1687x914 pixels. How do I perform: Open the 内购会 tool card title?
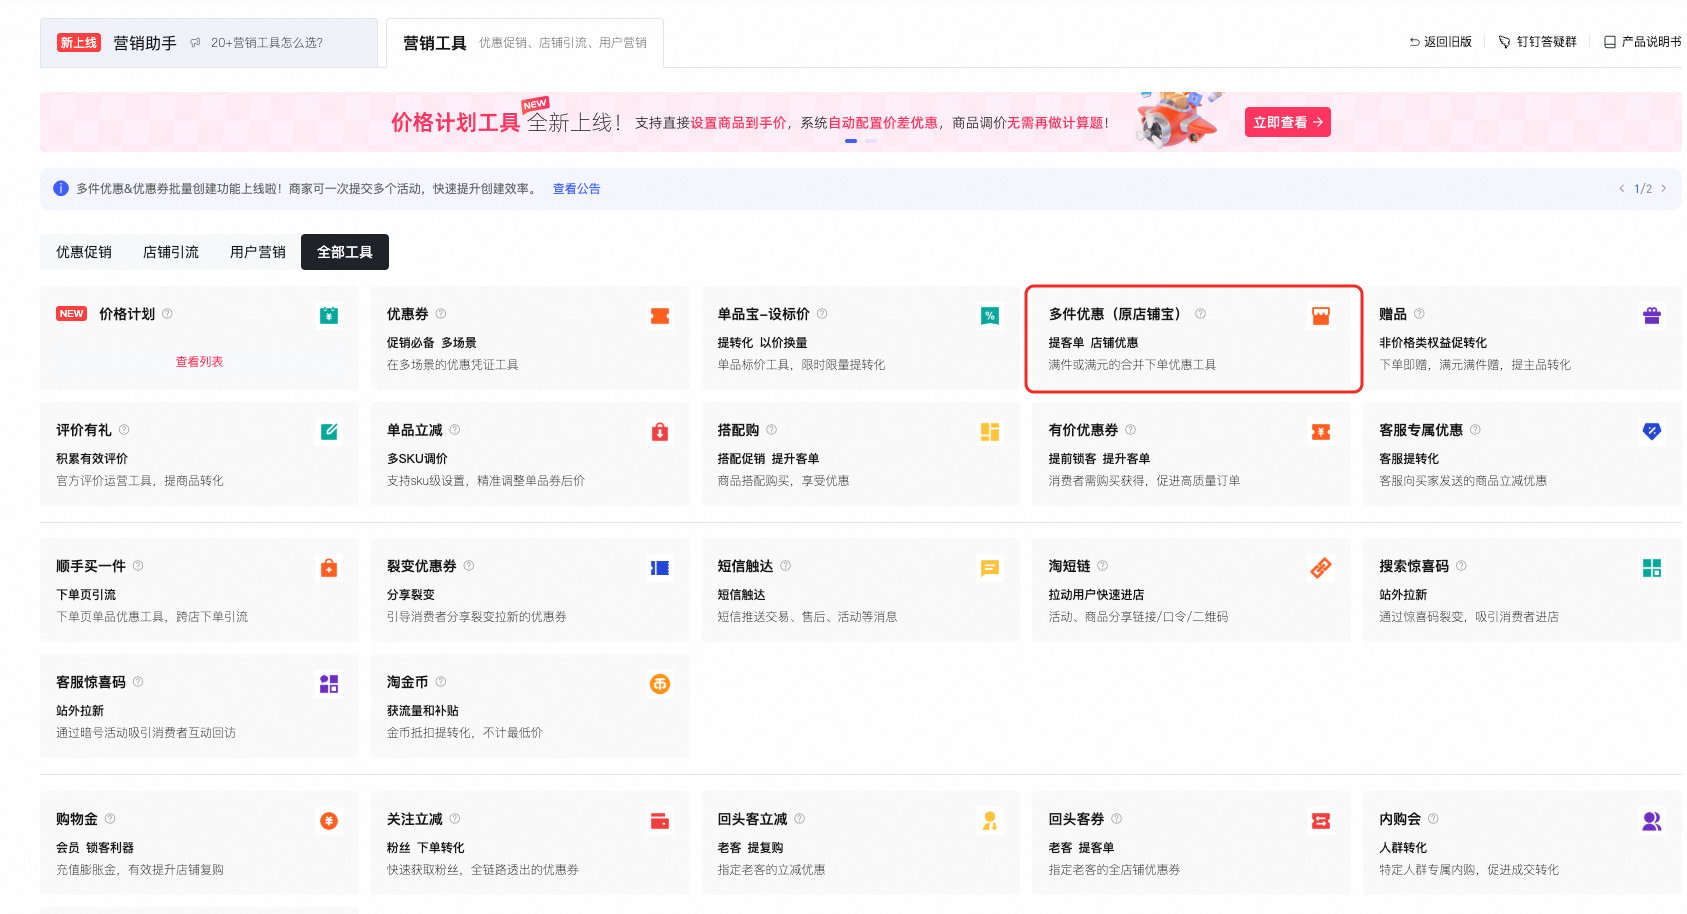[1400, 819]
